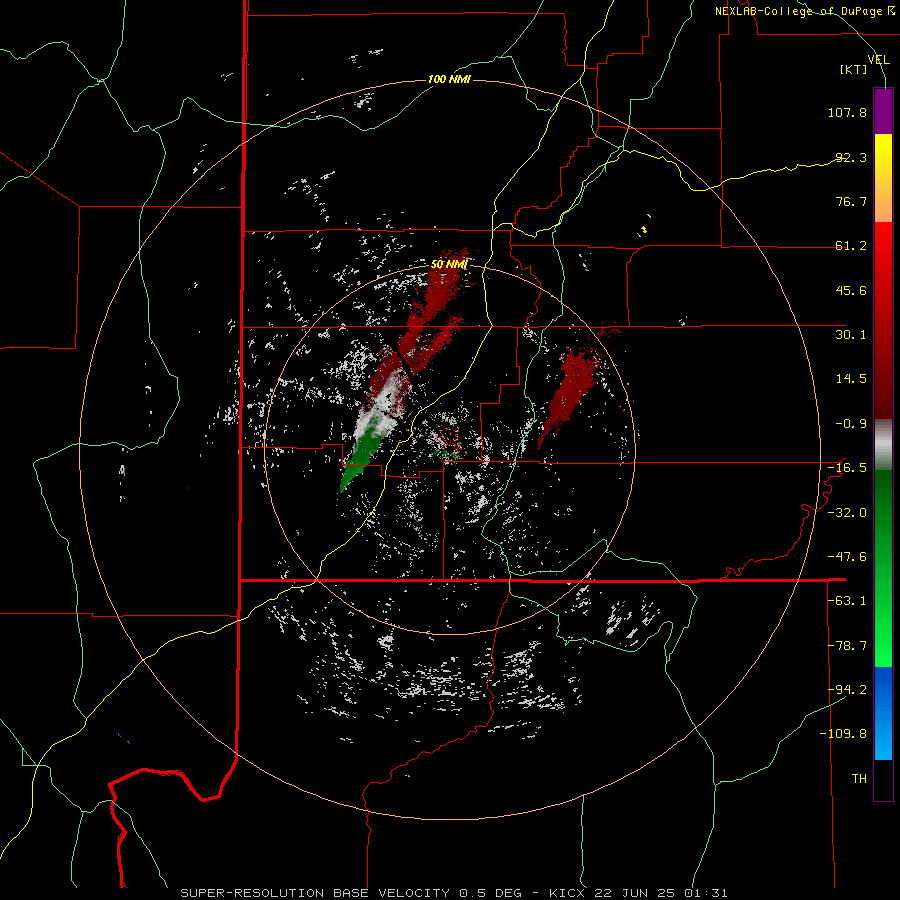Click the 61.2 velocity scale value

click(x=851, y=246)
